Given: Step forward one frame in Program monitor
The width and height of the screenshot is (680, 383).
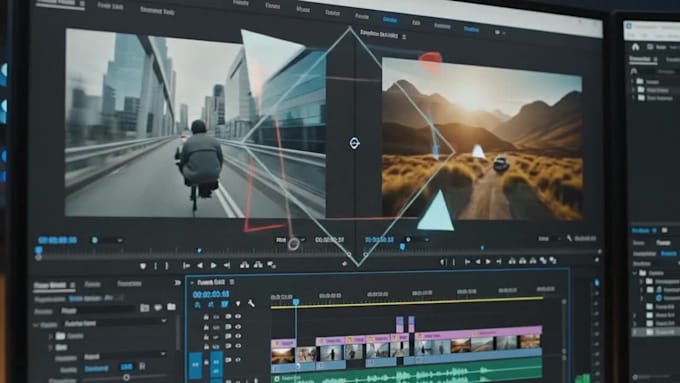Looking at the screenshot, I should [499, 261].
